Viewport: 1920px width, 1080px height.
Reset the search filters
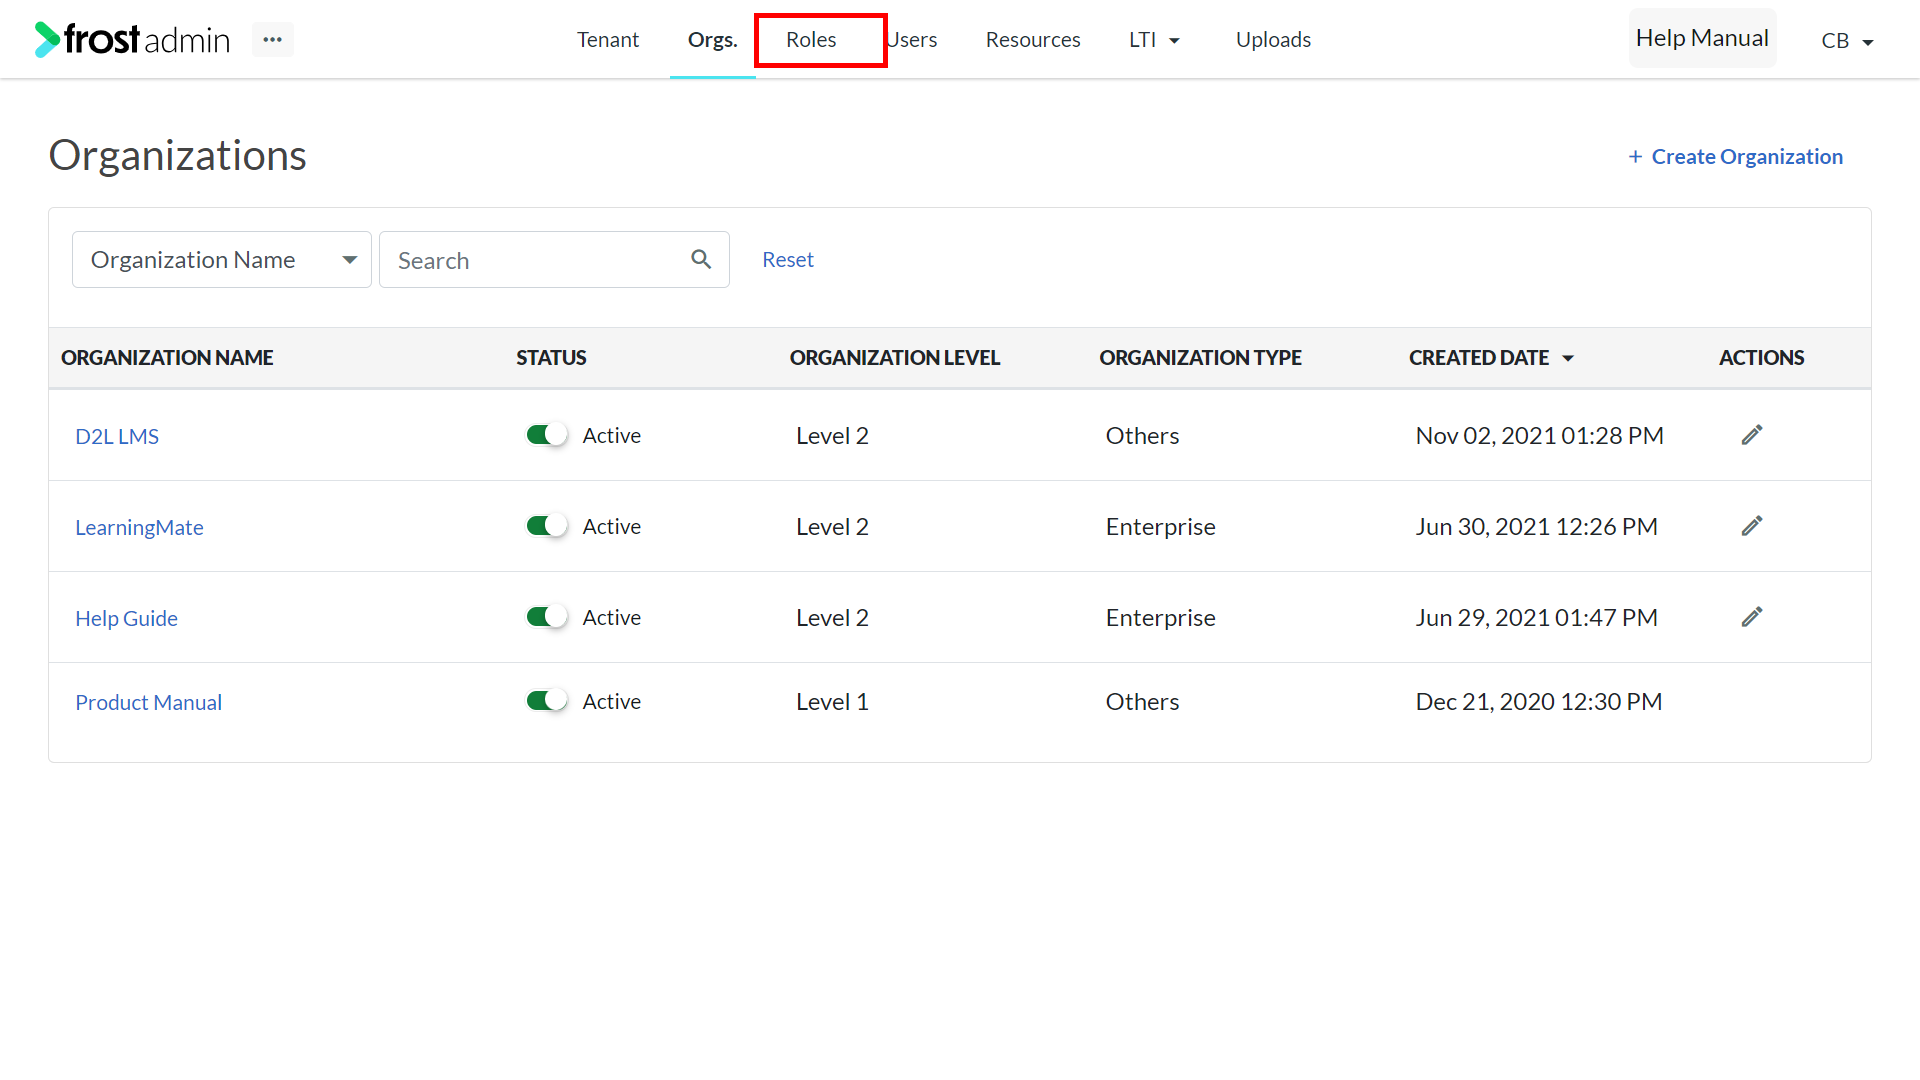[788, 260]
